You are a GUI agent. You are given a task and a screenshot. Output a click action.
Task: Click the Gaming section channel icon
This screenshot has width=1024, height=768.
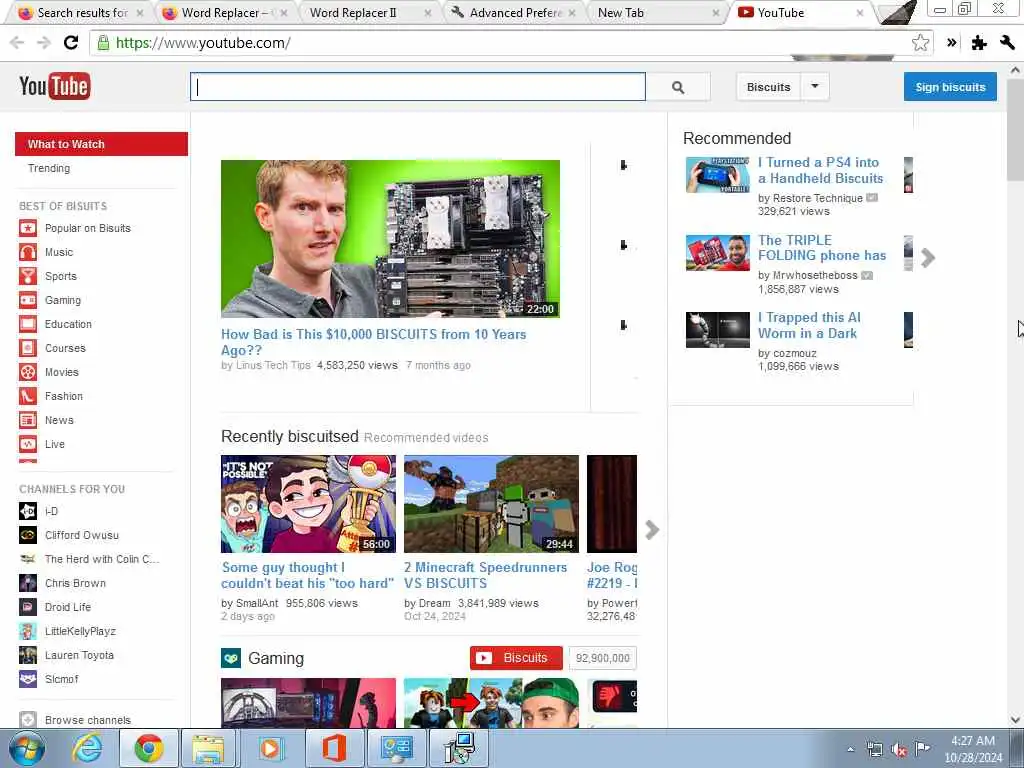click(x=231, y=658)
